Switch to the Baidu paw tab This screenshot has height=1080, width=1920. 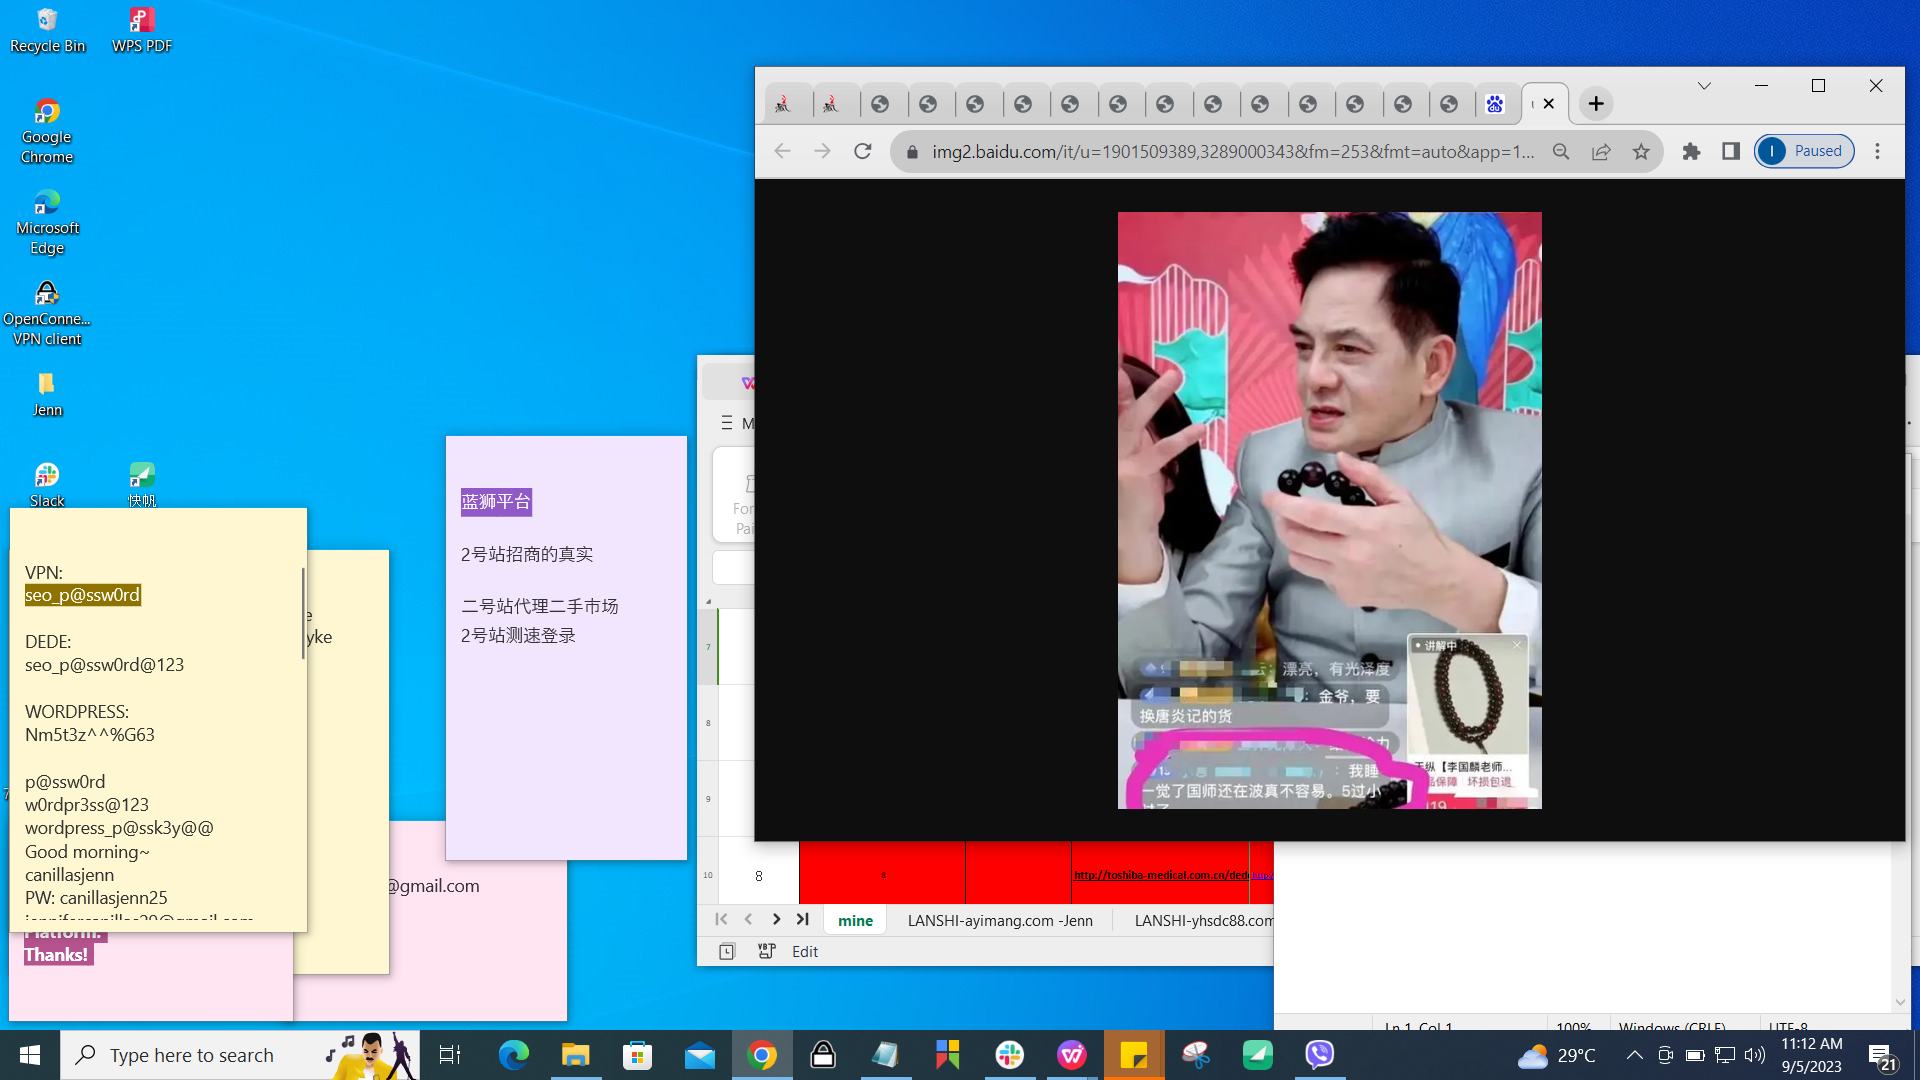(1495, 104)
